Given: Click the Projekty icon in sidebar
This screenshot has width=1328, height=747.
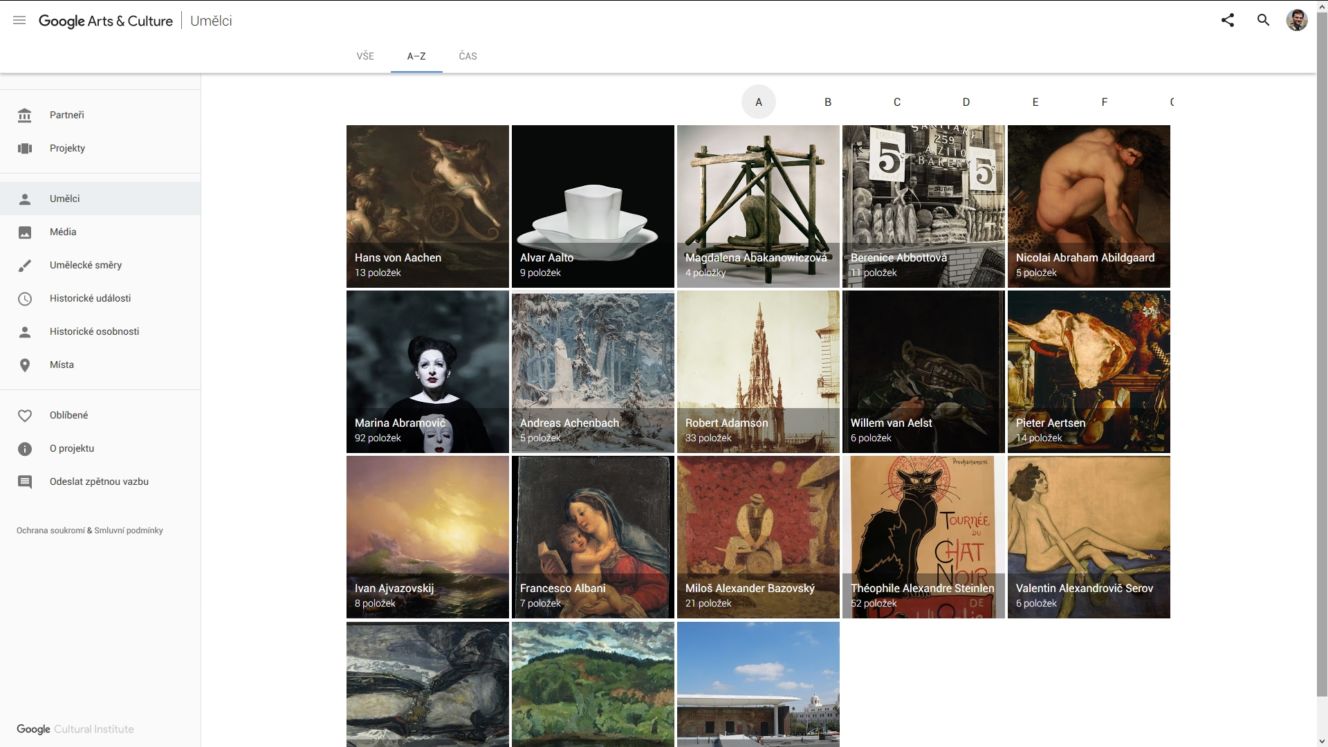Looking at the screenshot, I should tap(25, 148).
